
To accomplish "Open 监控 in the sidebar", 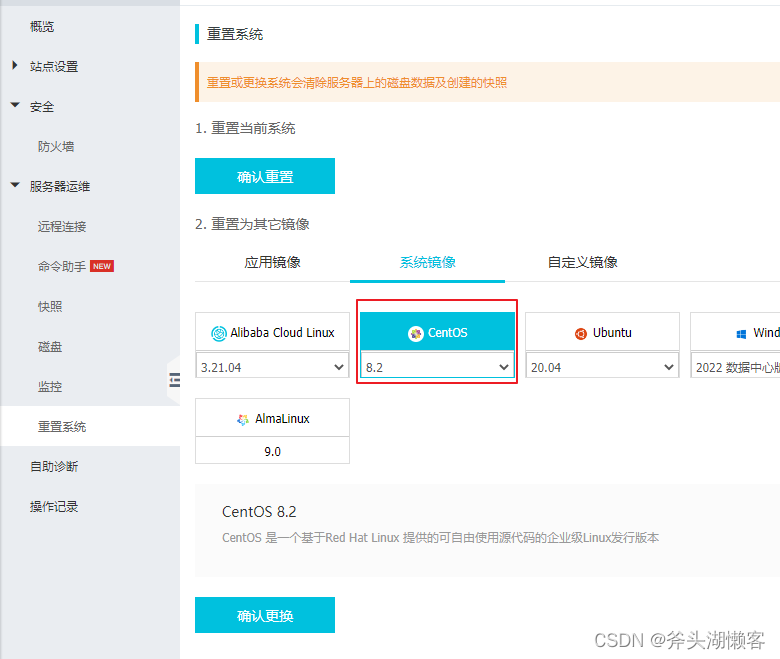I will (x=50, y=386).
